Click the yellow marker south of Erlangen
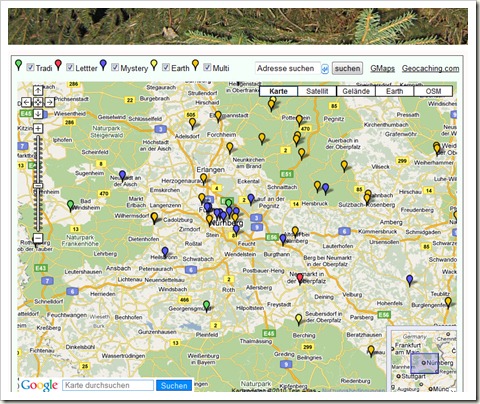 [203, 179]
